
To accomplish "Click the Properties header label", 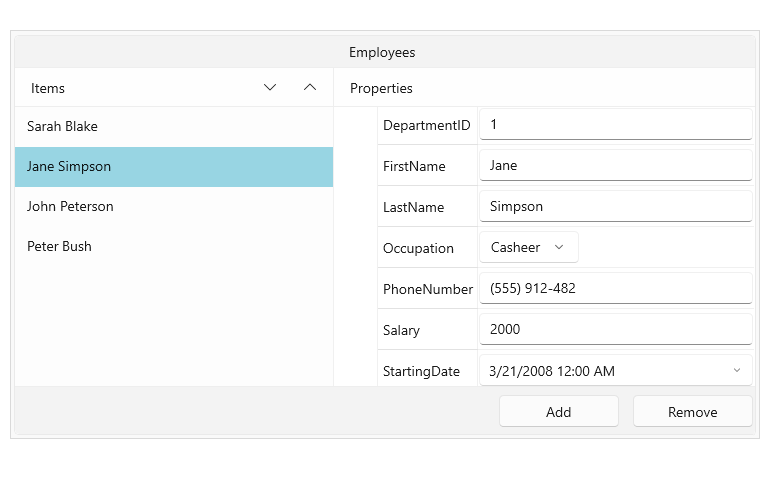I will tap(381, 88).
